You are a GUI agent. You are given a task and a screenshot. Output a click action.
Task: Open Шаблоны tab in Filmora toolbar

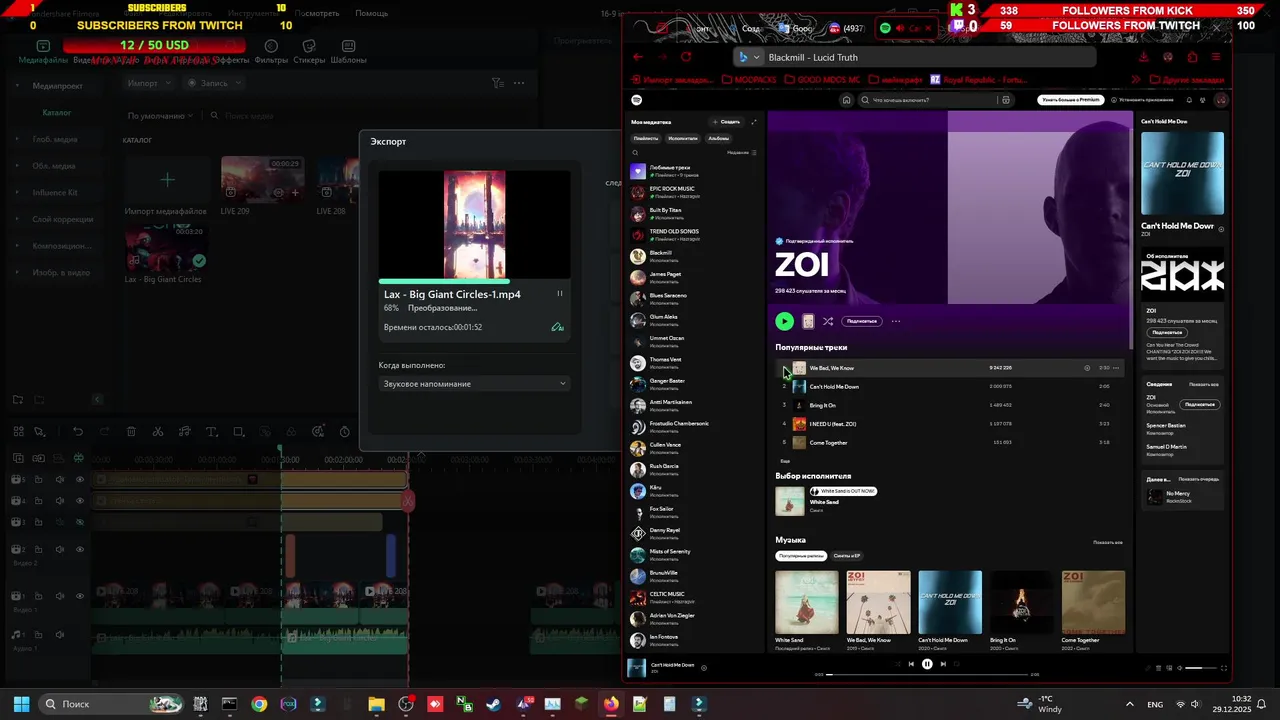(348, 53)
